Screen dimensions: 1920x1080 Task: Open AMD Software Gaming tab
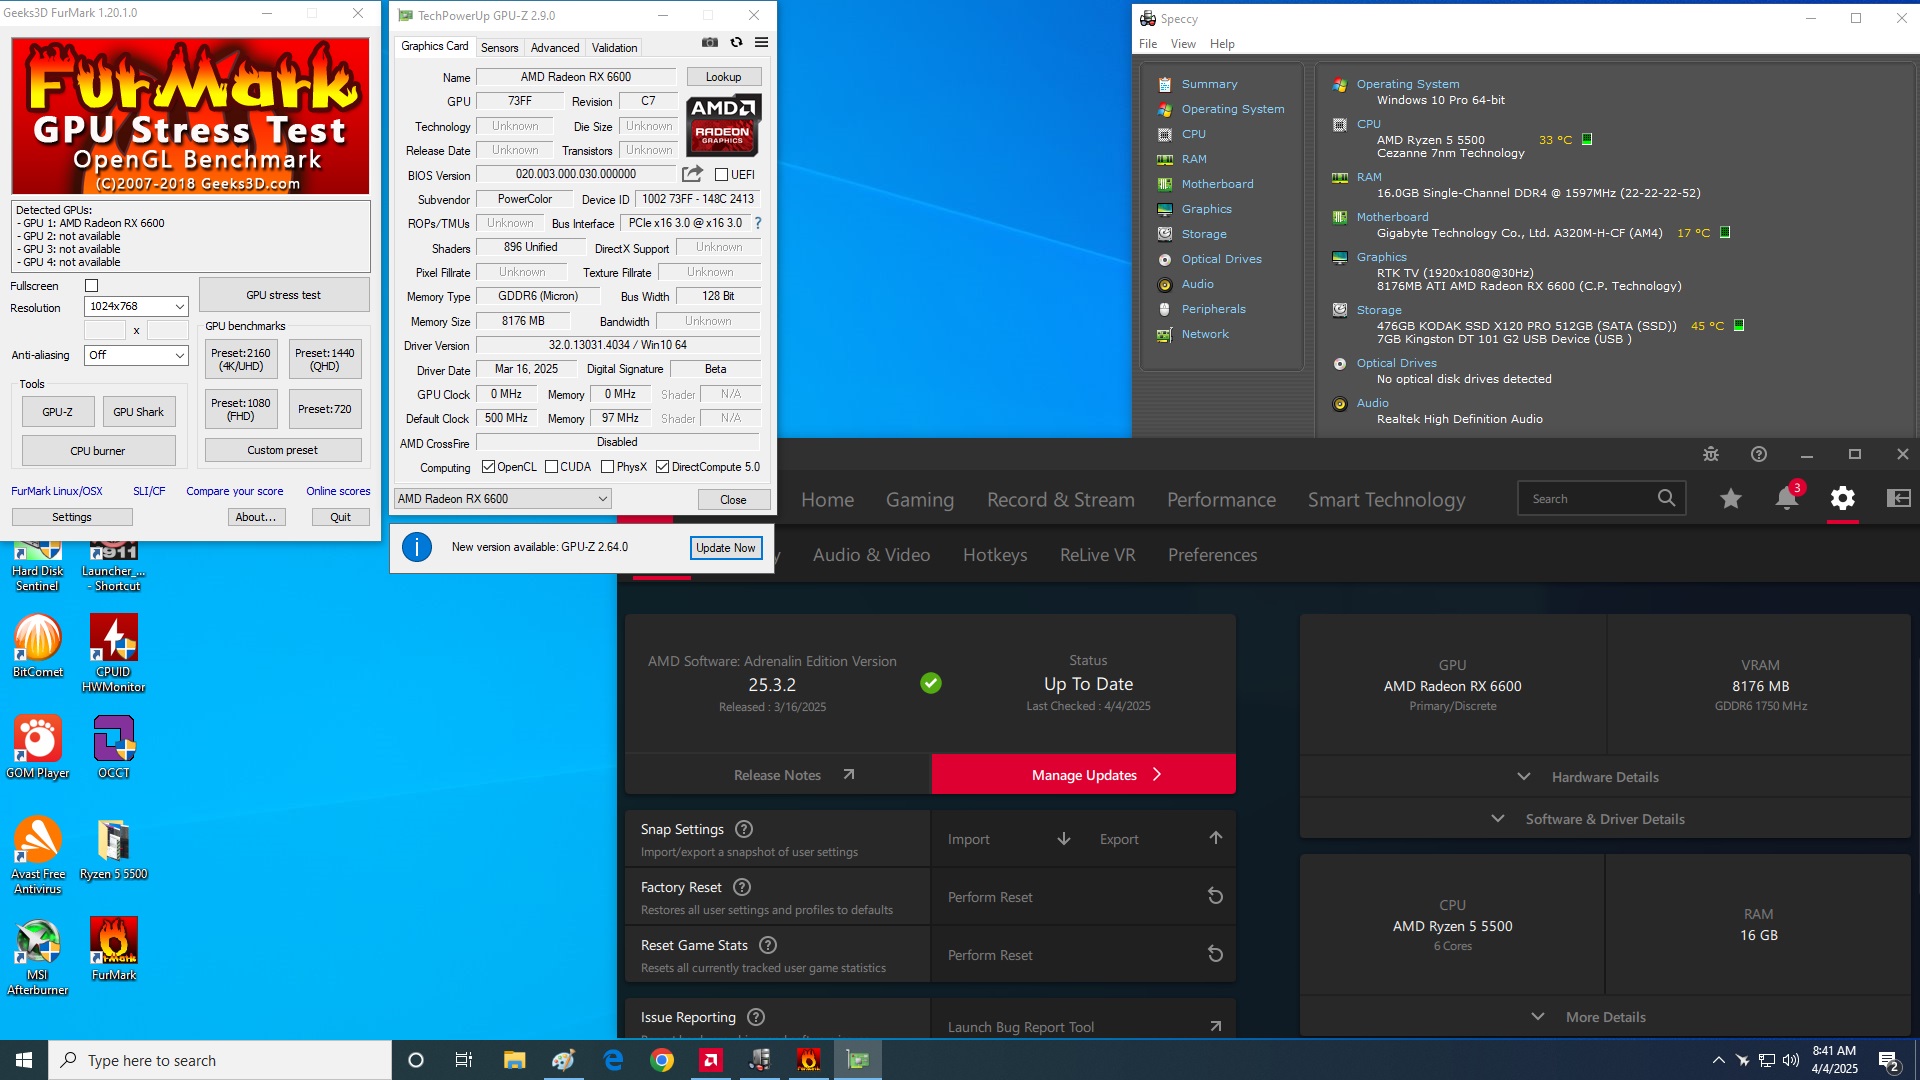coord(920,500)
